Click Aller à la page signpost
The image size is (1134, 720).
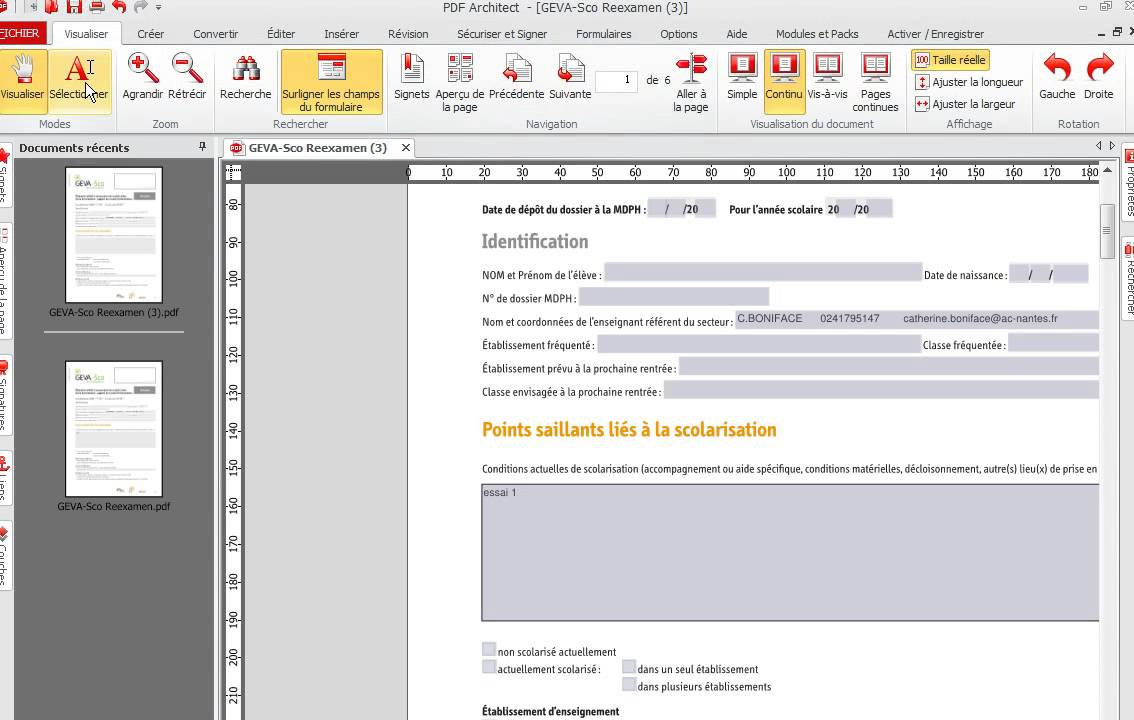(x=691, y=82)
